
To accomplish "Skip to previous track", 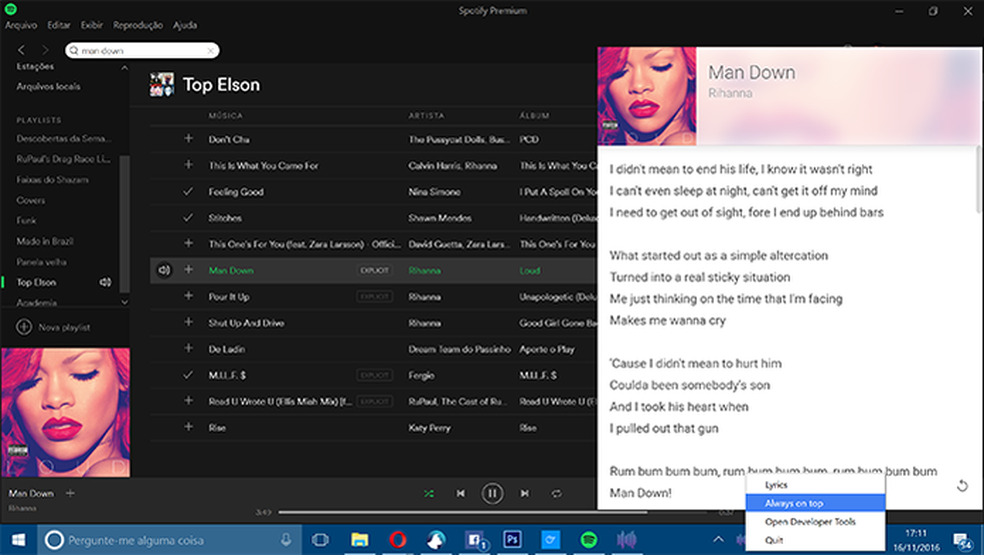I will tap(461, 493).
